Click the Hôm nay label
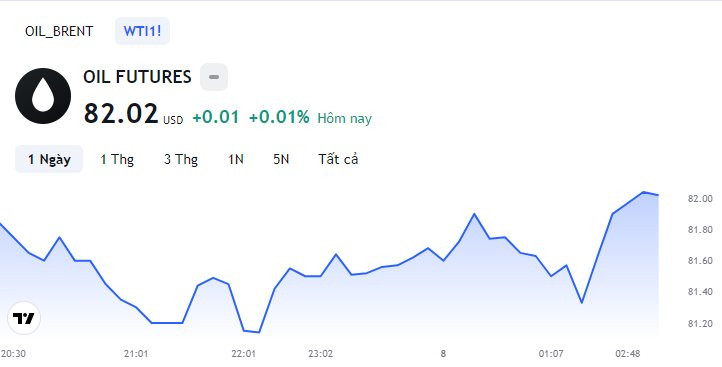The image size is (722, 367). coord(344,119)
